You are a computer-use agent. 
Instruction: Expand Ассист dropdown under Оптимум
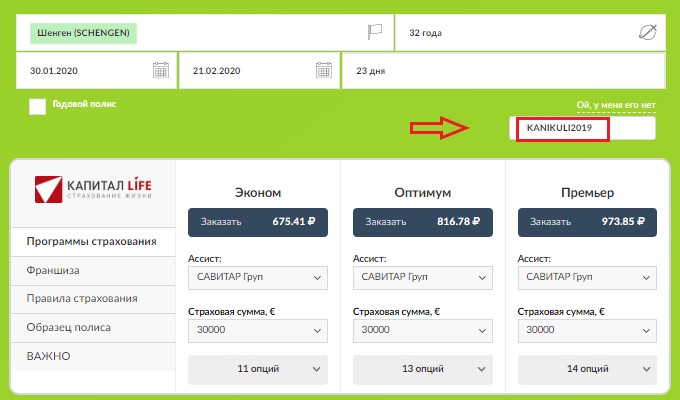pyautogui.click(x=423, y=277)
